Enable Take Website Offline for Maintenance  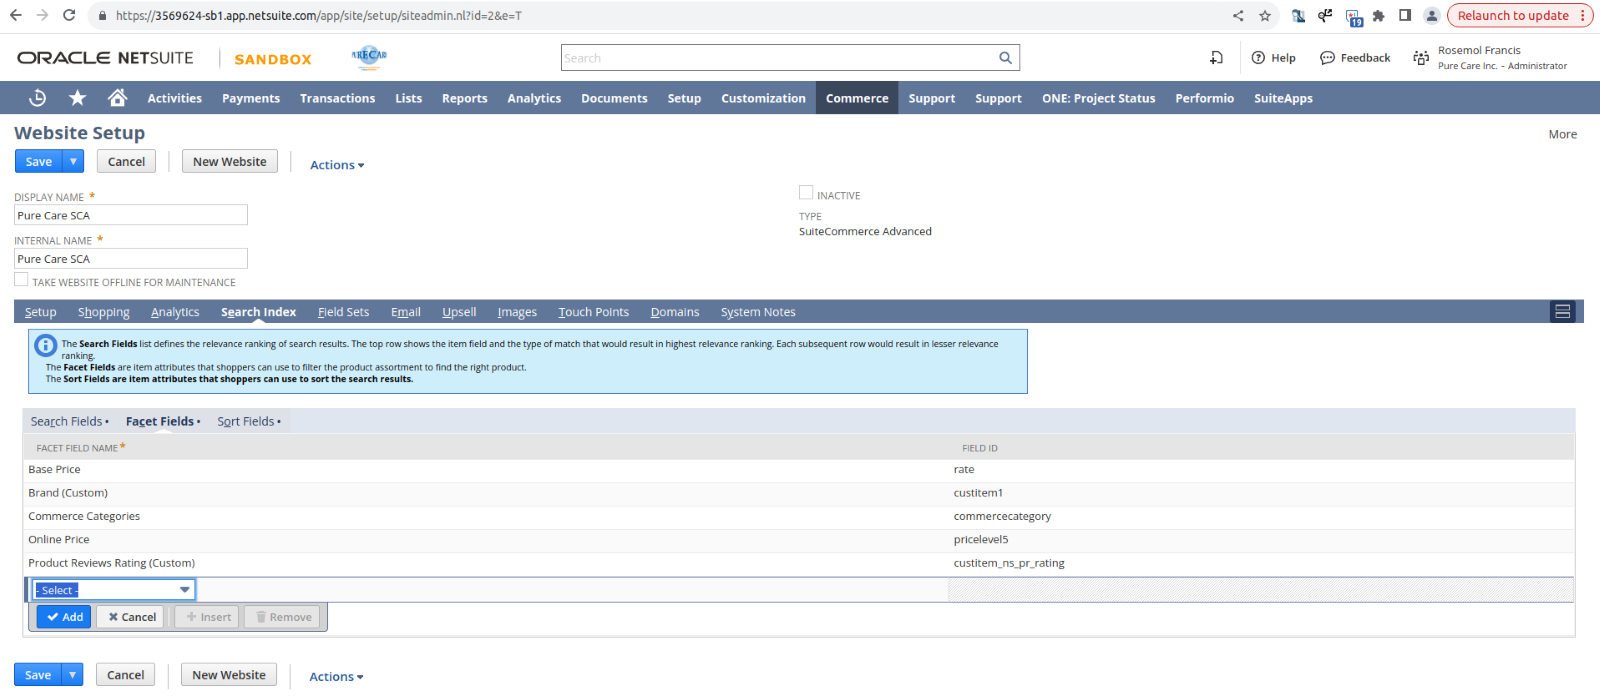(21, 280)
